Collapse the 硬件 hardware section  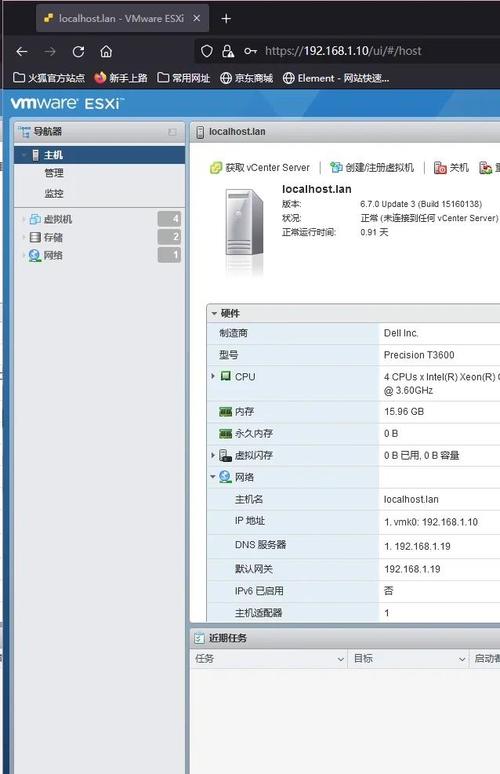[x=214, y=313]
